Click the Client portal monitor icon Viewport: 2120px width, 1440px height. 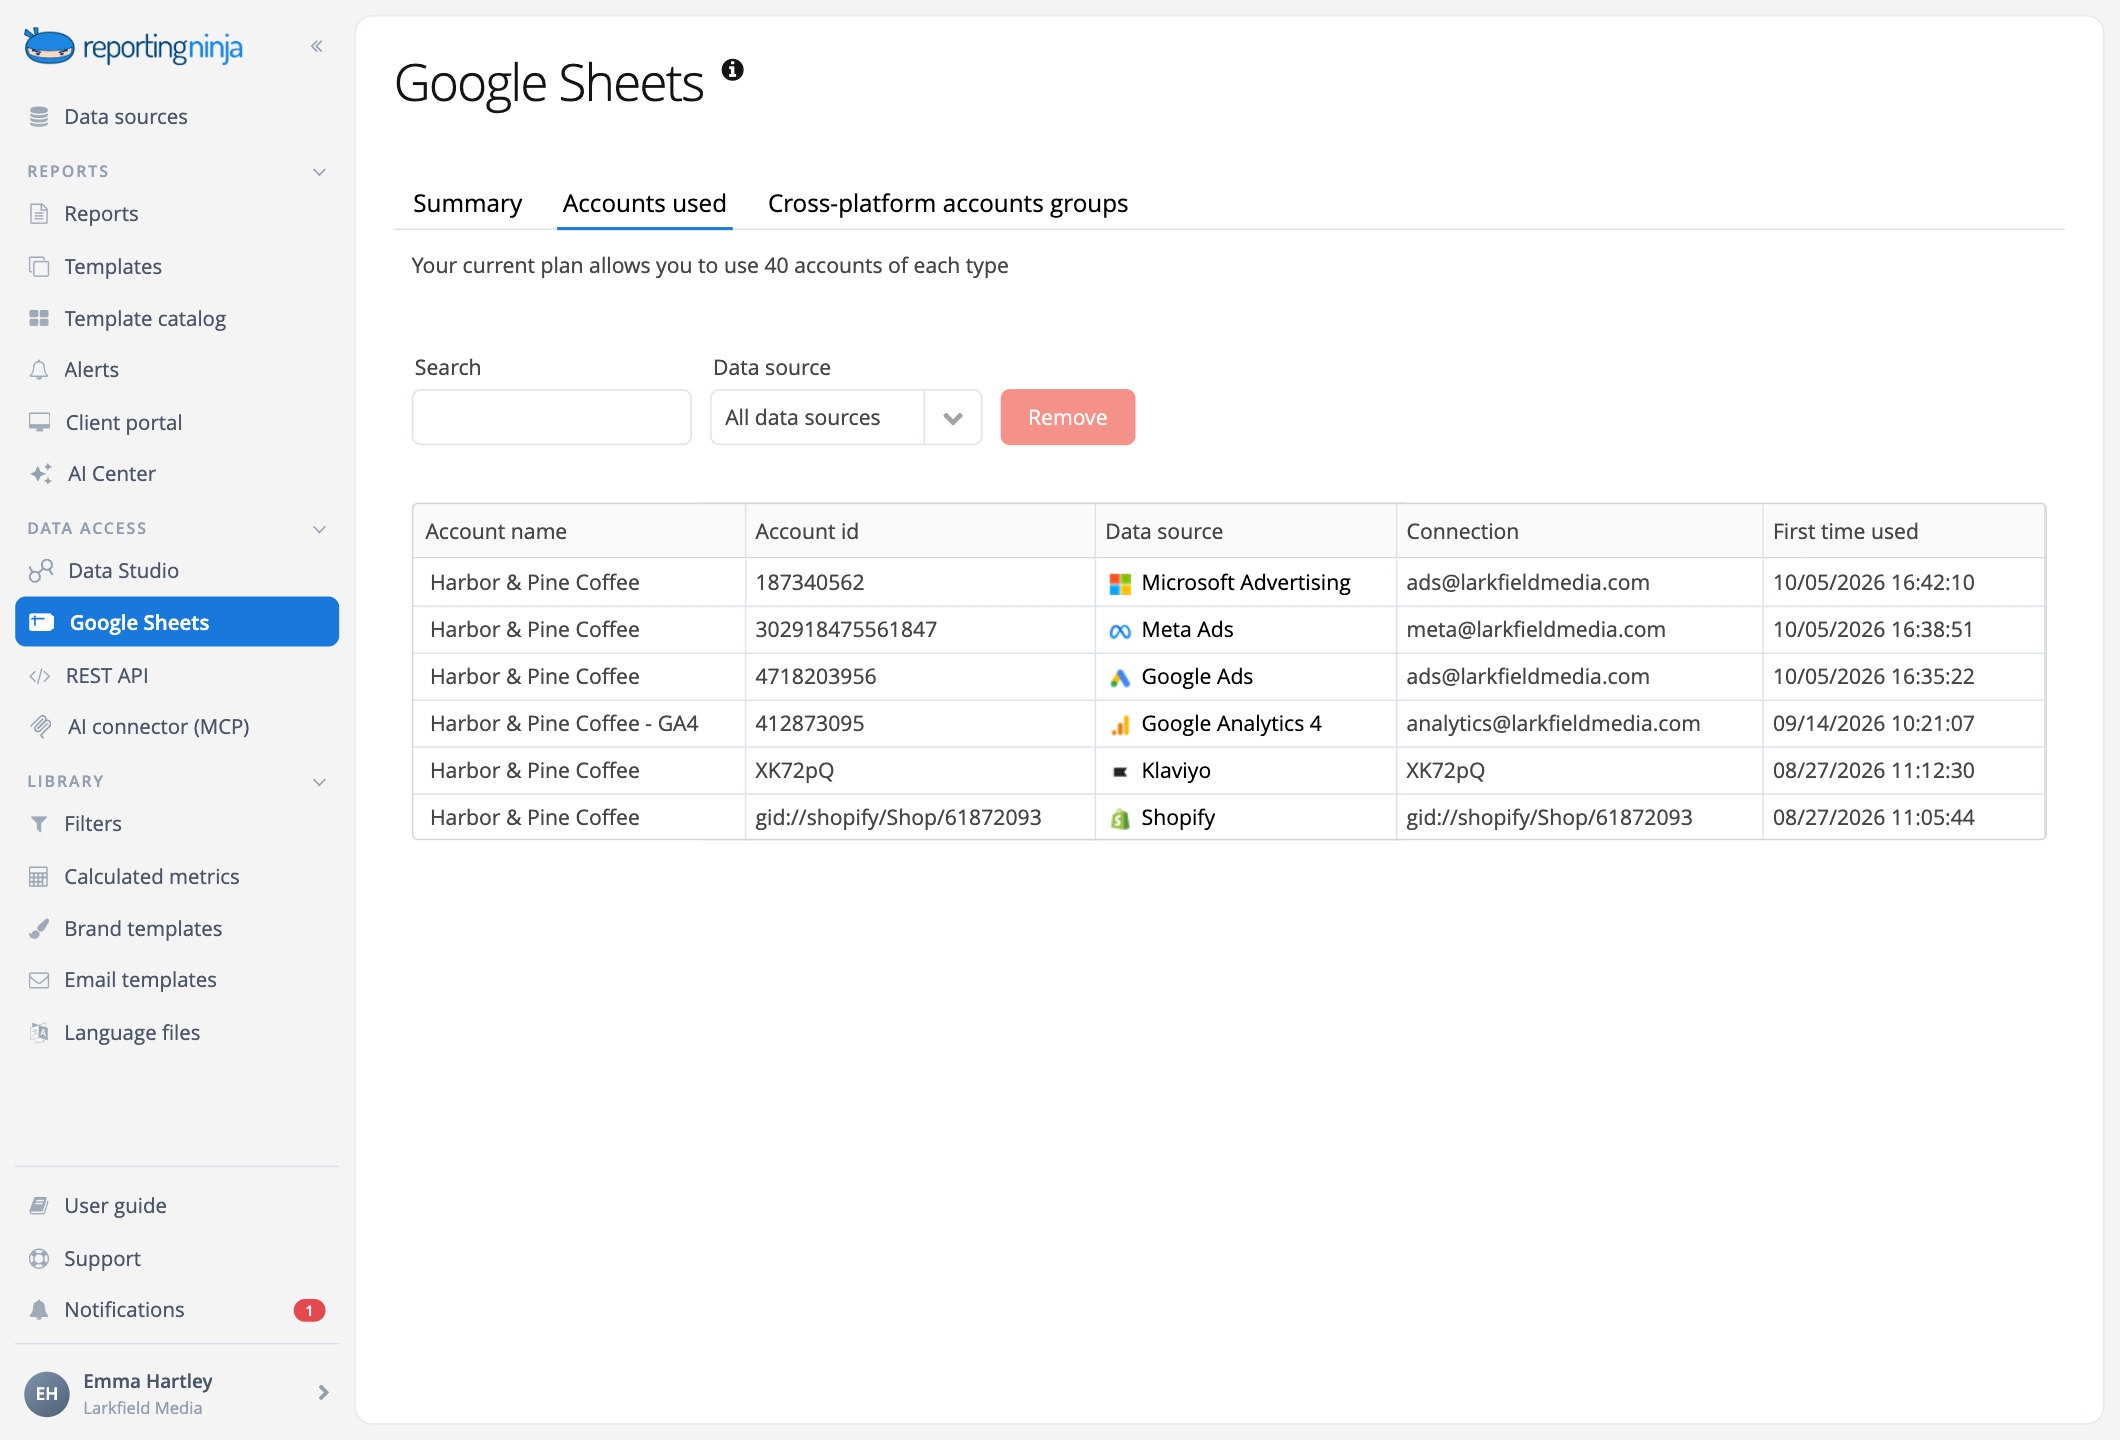tap(39, 422)
